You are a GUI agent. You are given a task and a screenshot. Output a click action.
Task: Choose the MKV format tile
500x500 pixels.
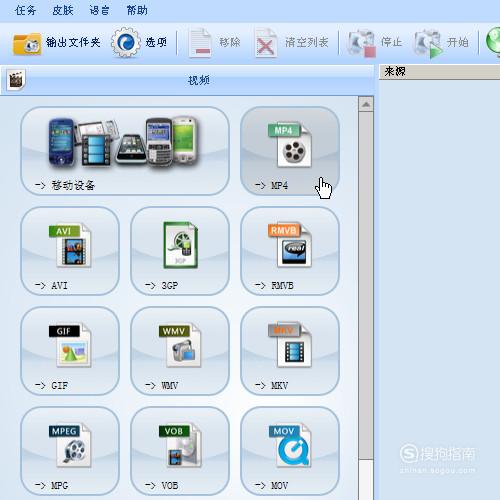click(290, 351)
